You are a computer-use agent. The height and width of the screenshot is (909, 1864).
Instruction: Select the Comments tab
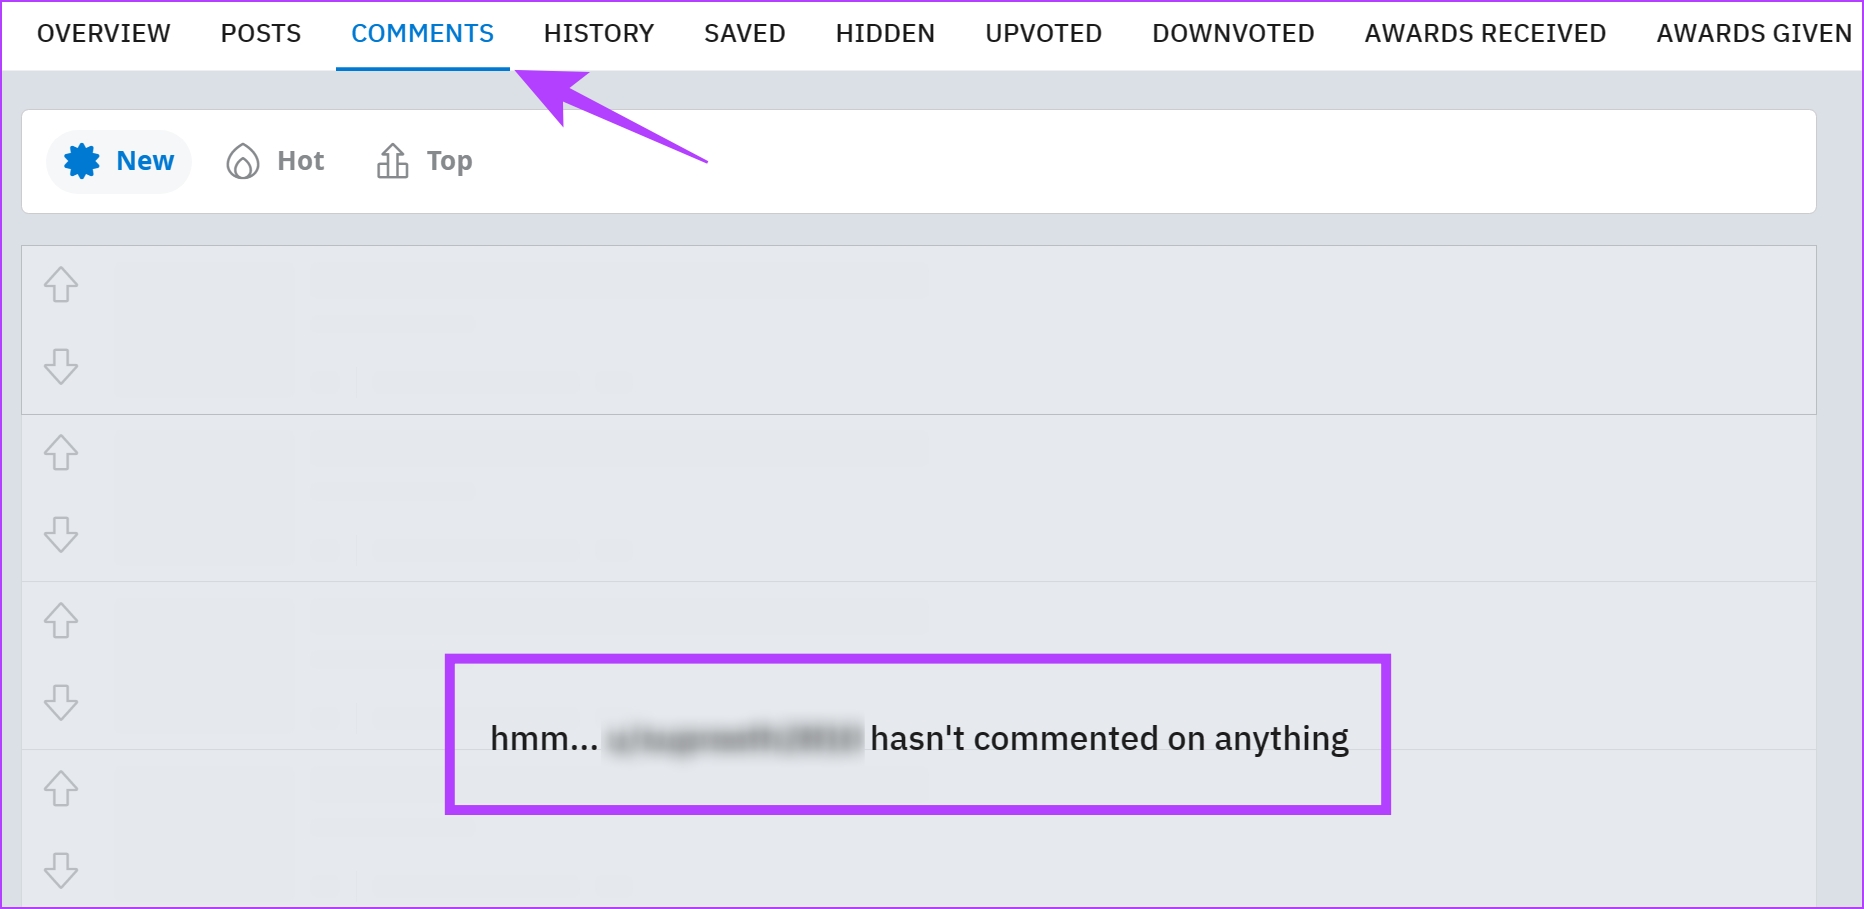click(423, 34)
